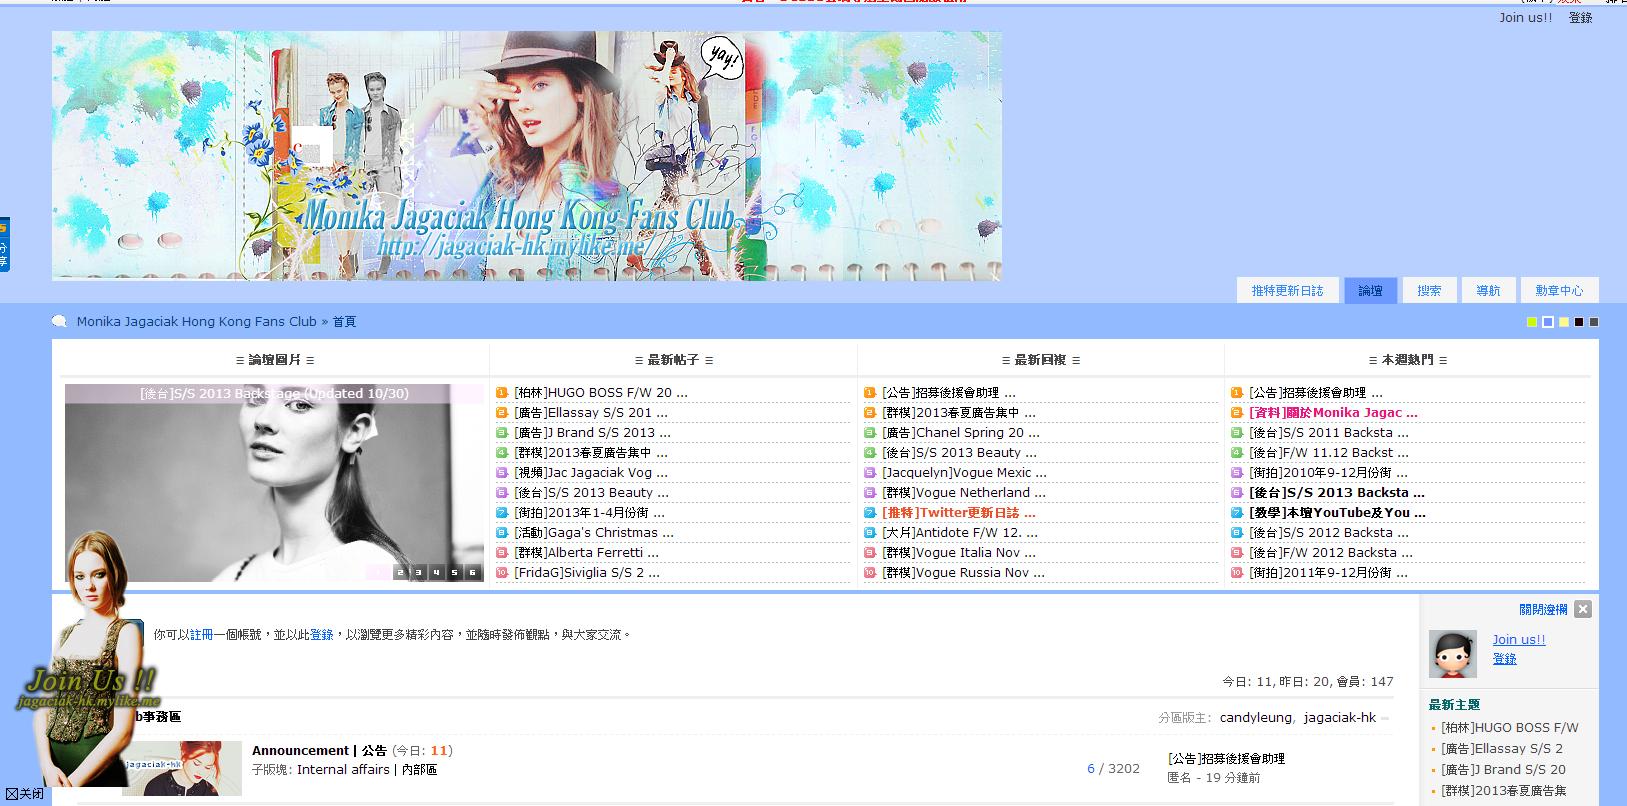This screenshot has width=1627, height=806.
Task: Show slide 4 in the forum picture slideshow
Action: click(x=436, y=573)
